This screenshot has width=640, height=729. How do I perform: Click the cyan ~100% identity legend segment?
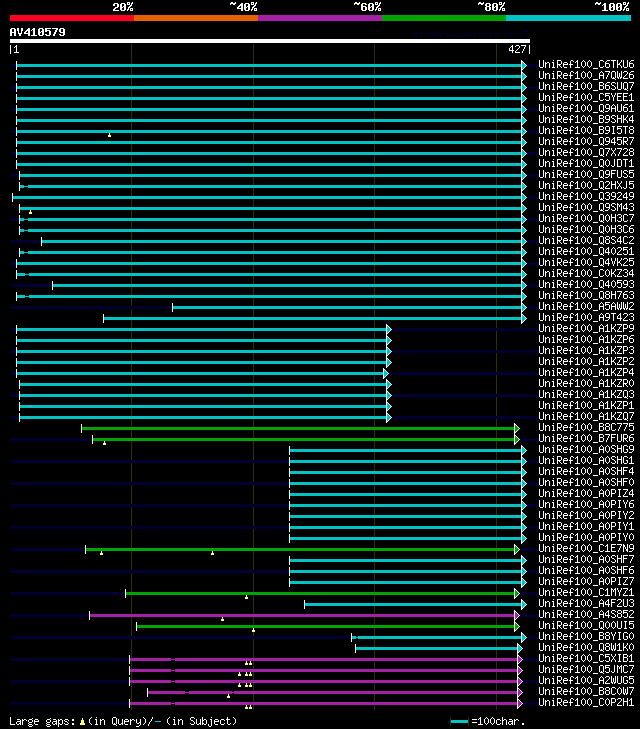pos(568,18)
